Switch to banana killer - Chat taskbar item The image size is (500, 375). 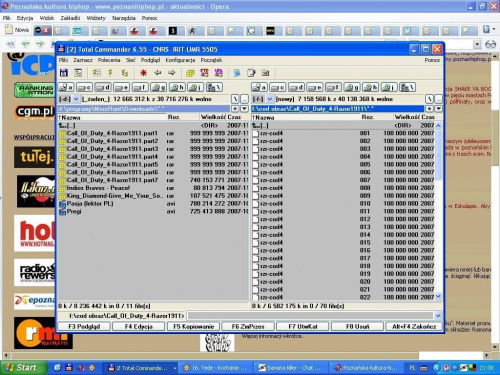point(290,368)
